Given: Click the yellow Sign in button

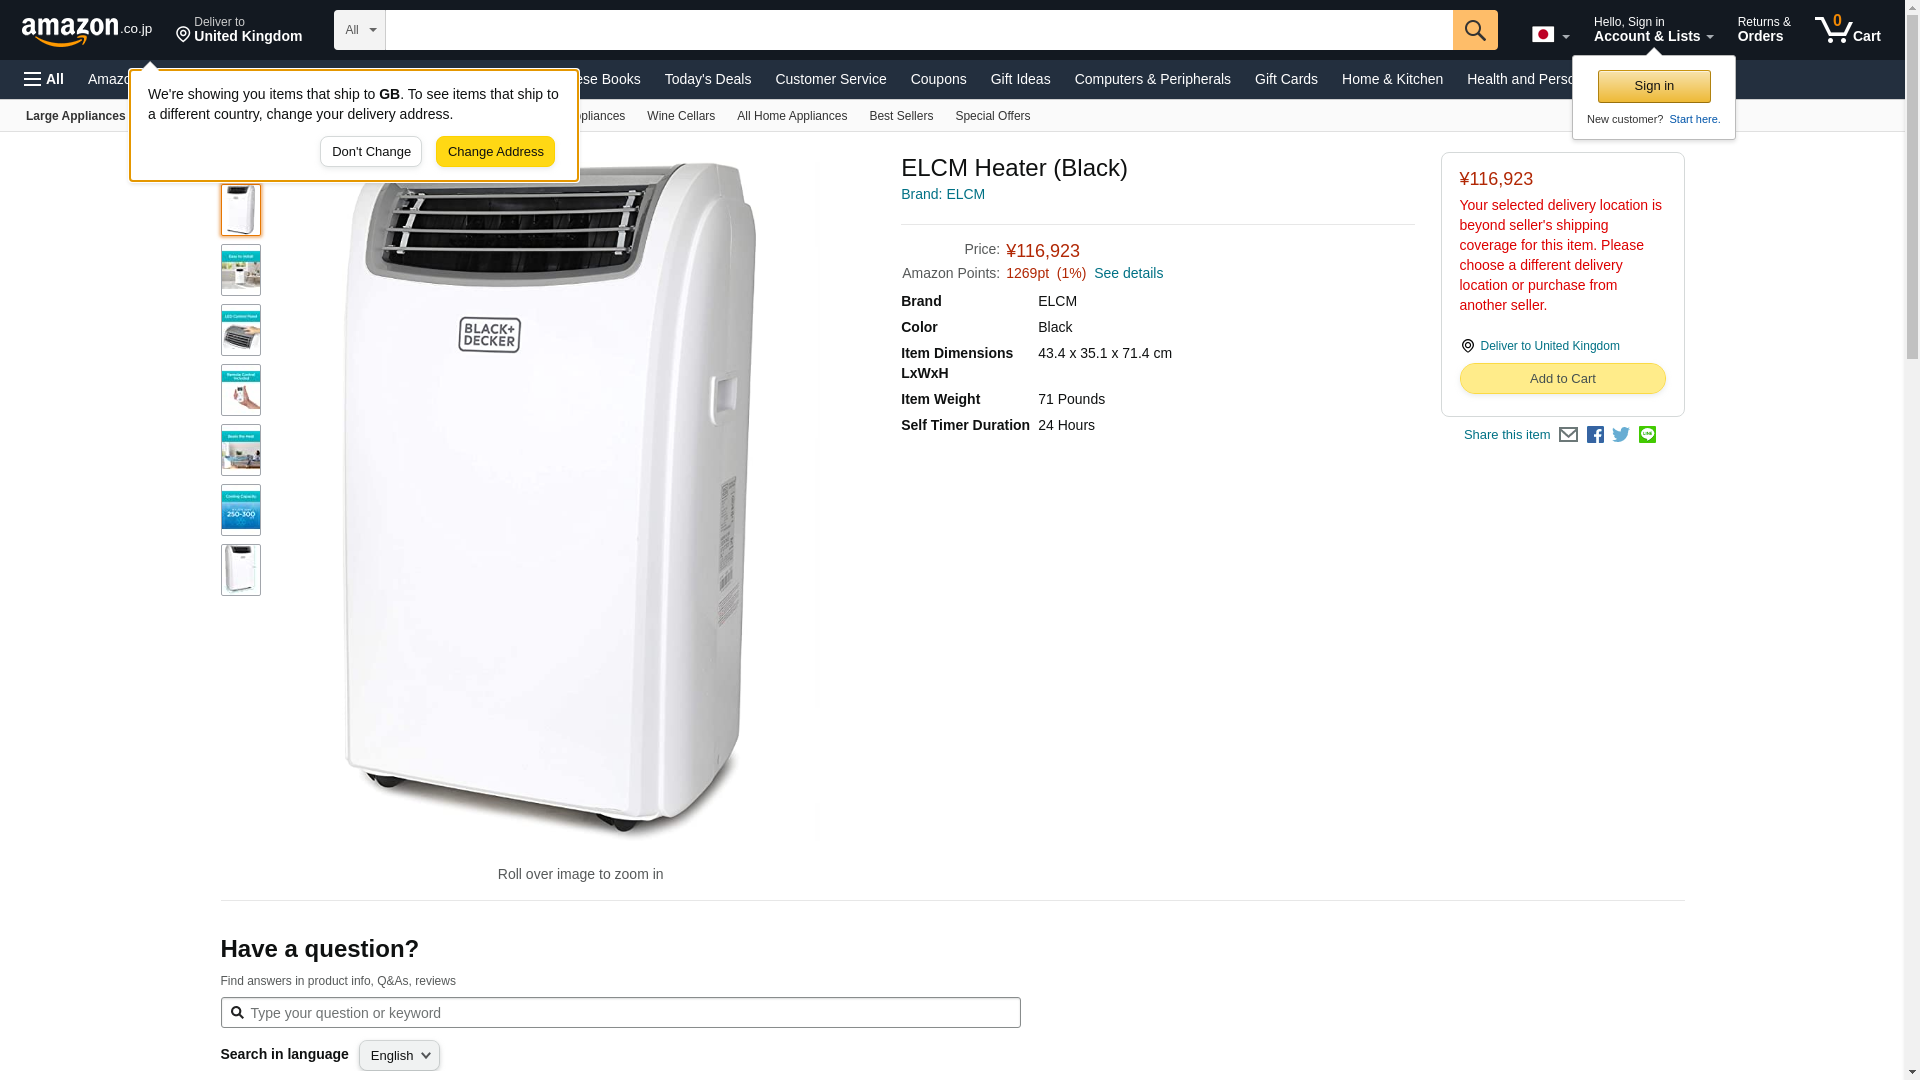Looking at the screenshot, I should pyautogui.click(x=1654, y=86).
